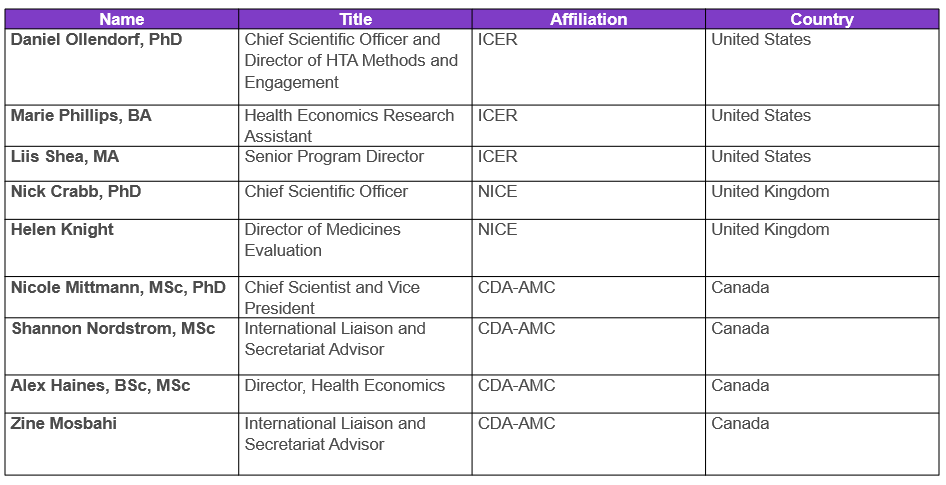Click the Name column header
946x485 pixels.
coord(122,19)
